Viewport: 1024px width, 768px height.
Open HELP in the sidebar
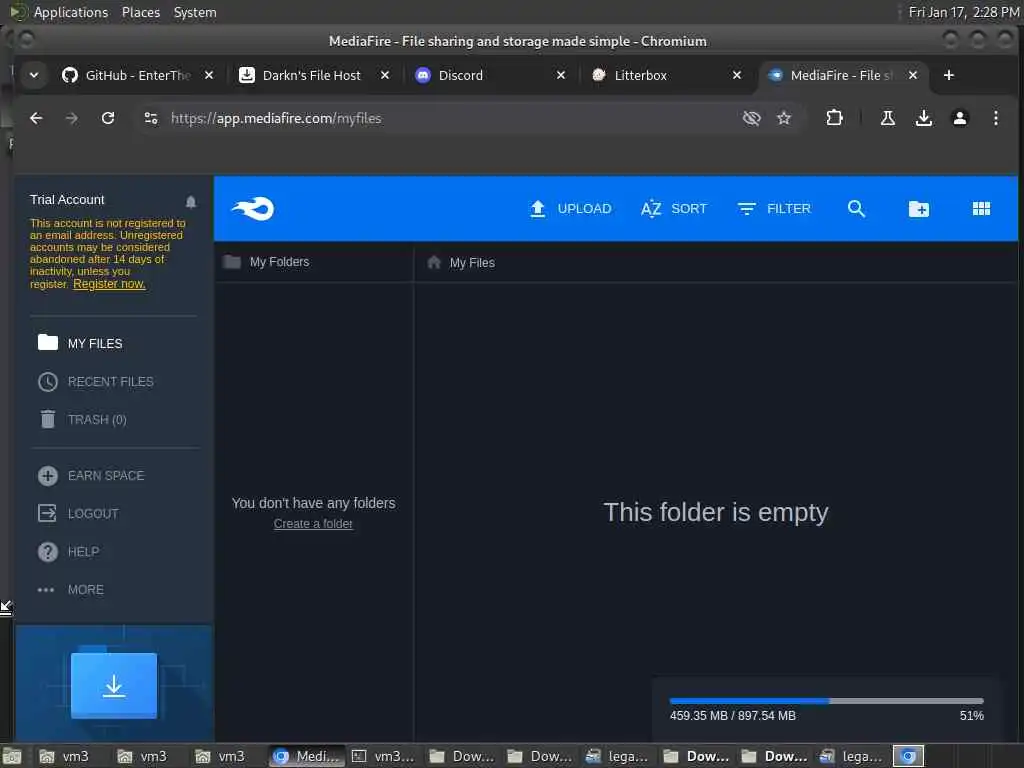(69, 552)
